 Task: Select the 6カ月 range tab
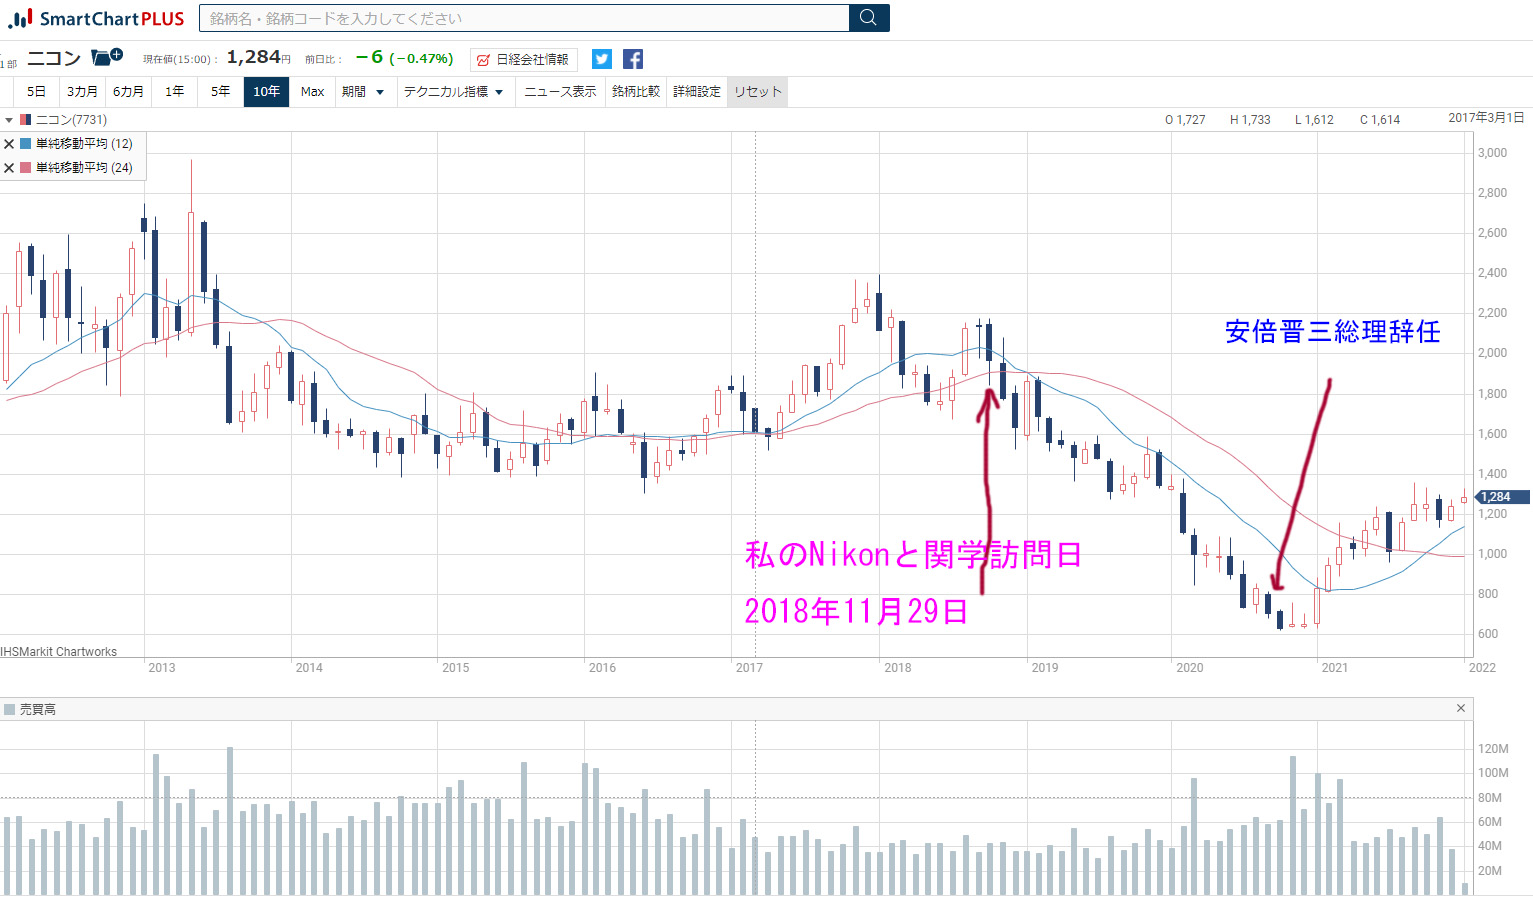pos(128,92)
